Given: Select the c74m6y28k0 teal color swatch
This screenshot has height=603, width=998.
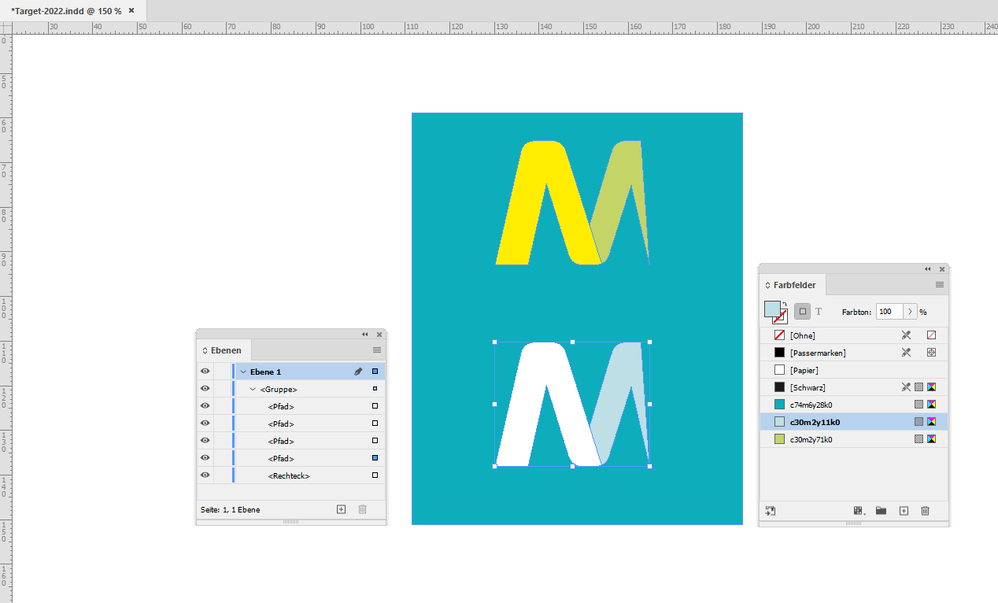Looking at the screenshot, I should (812, 404).
